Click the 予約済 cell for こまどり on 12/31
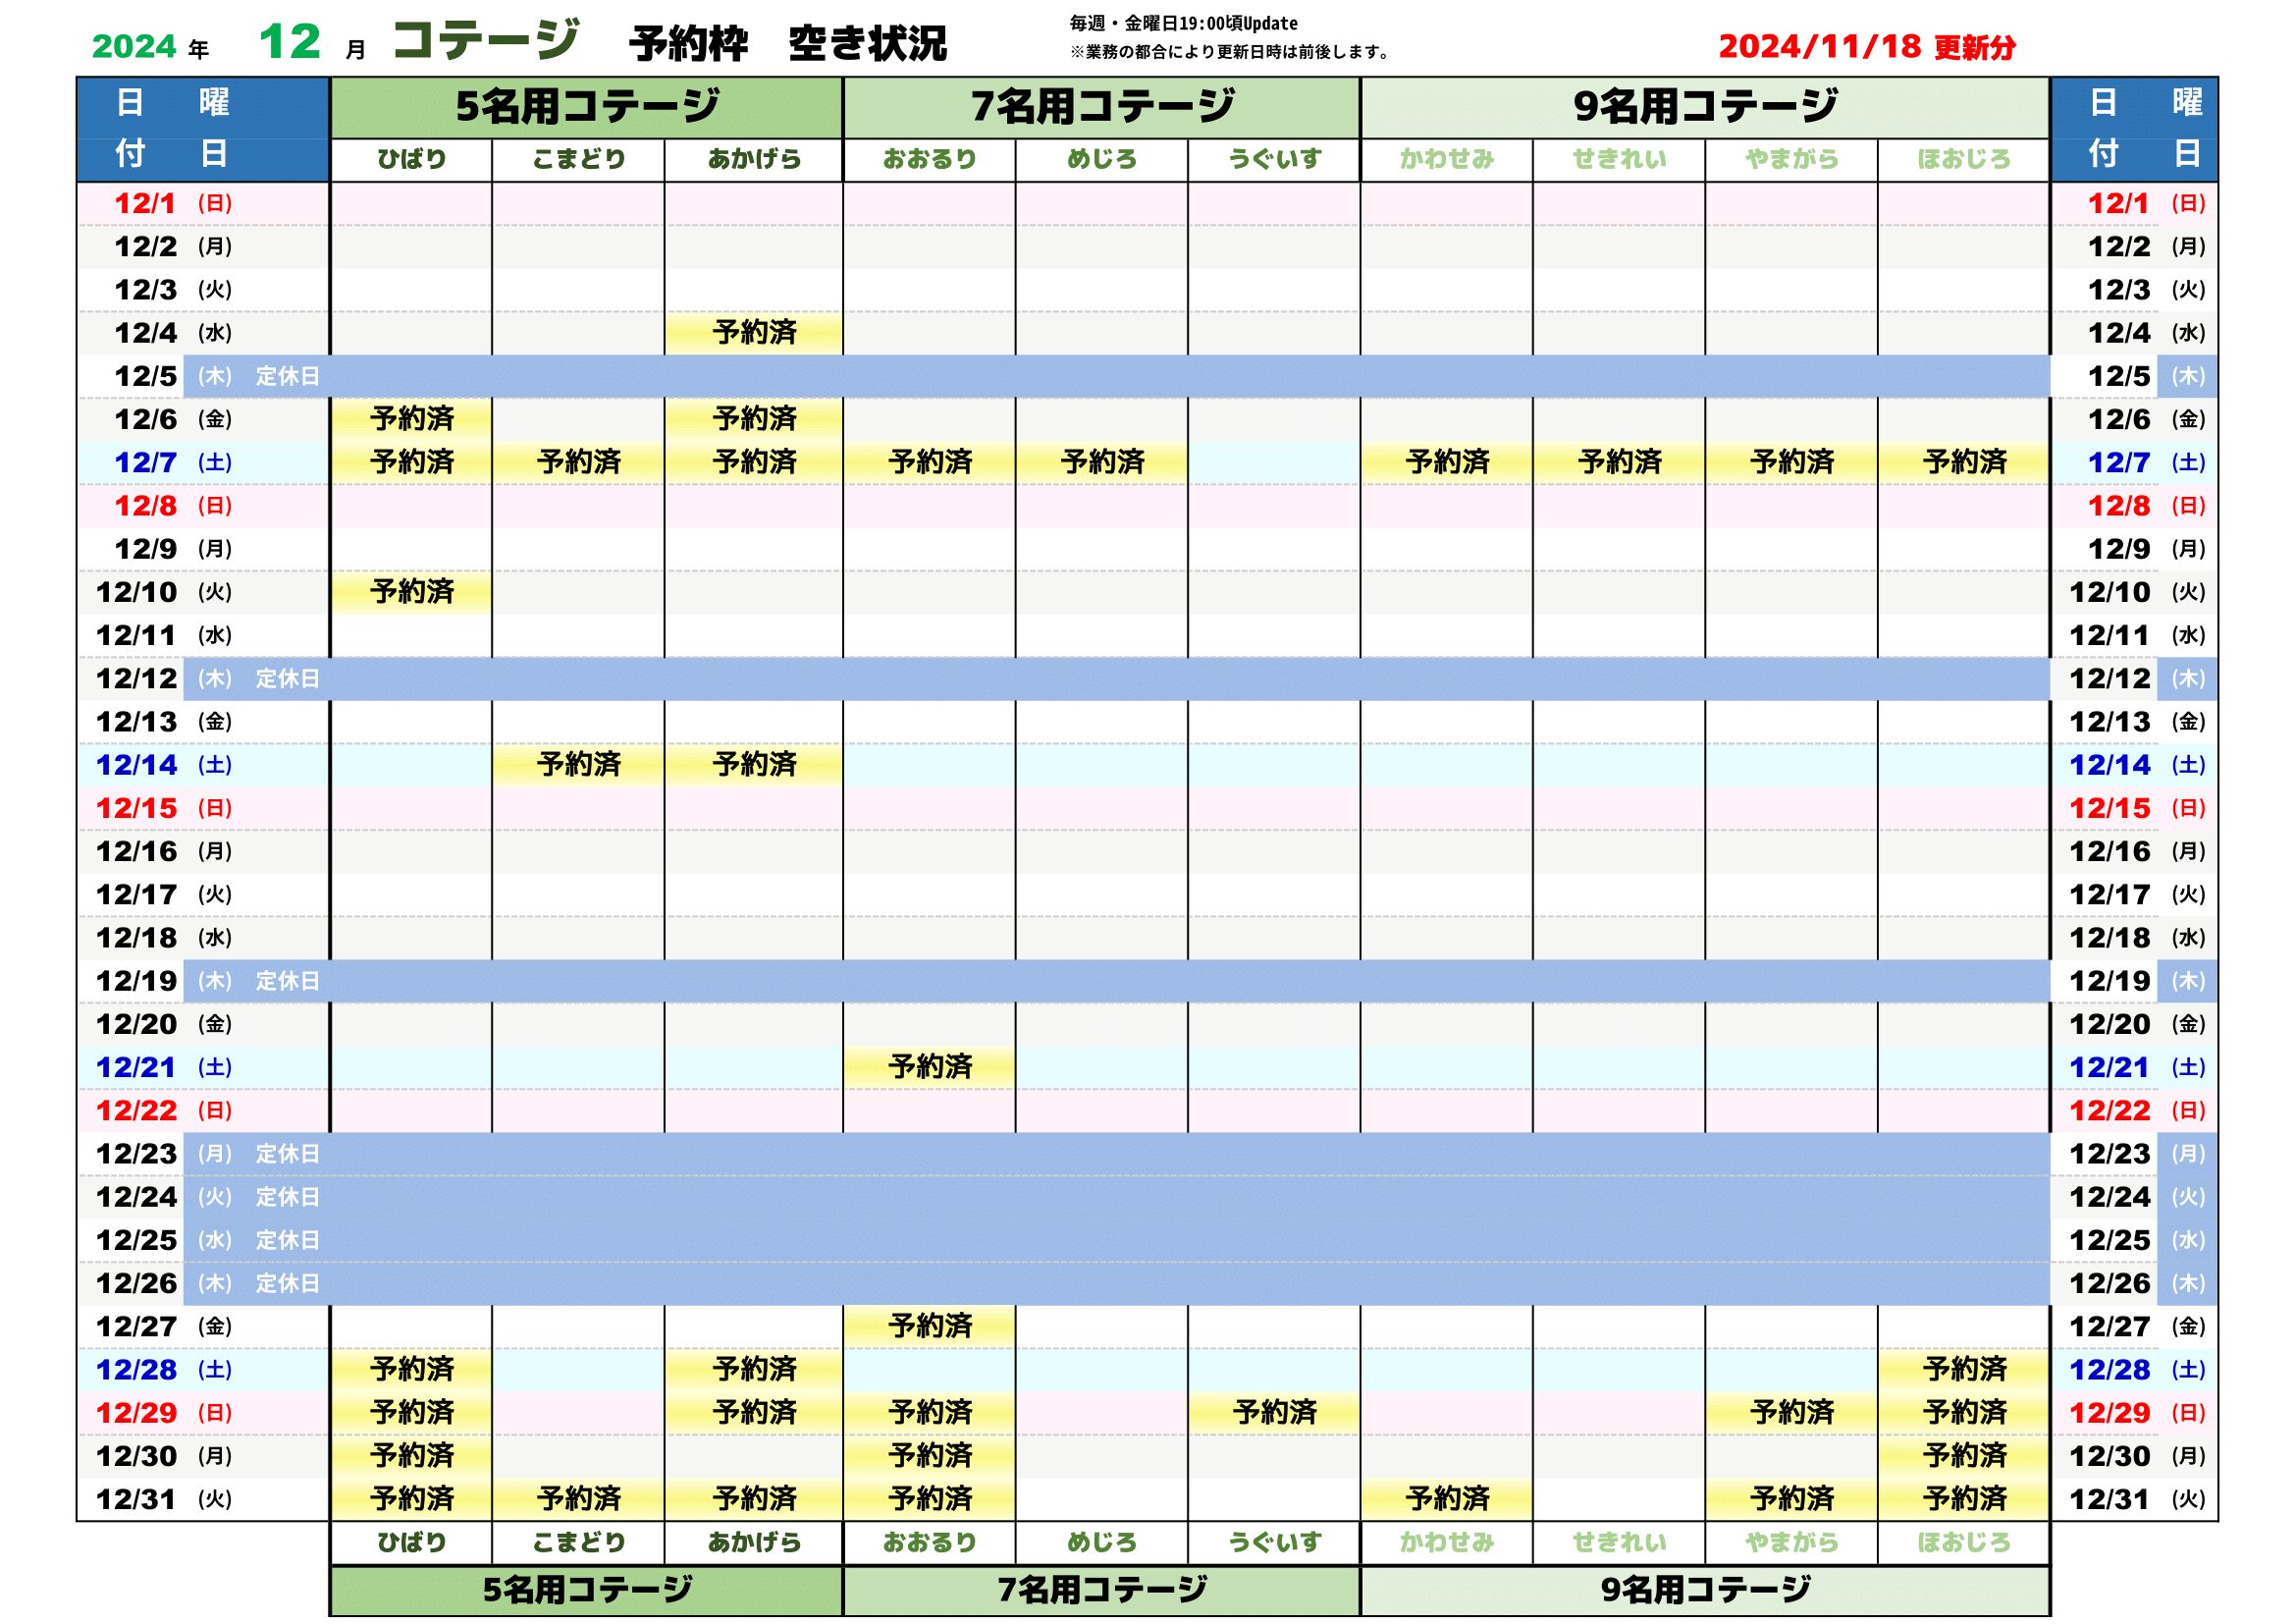The image size is (2296, 1624). (x=578, y=1499)
